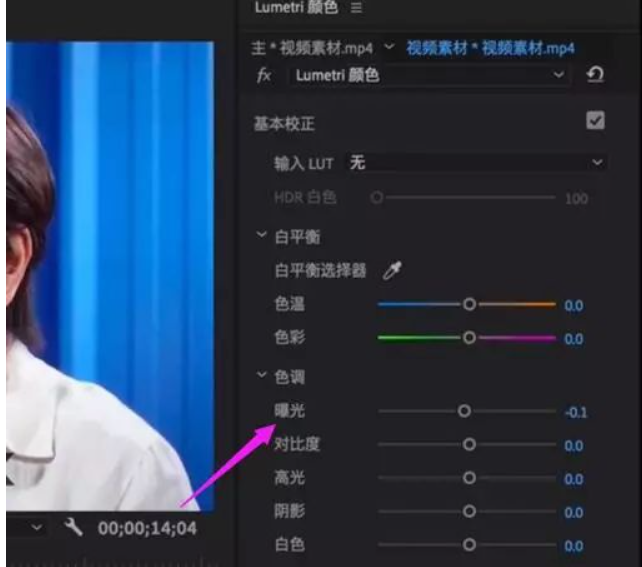Click the reset effect arrow icon
The image size is (642, 567).
[x=595, y=75]
